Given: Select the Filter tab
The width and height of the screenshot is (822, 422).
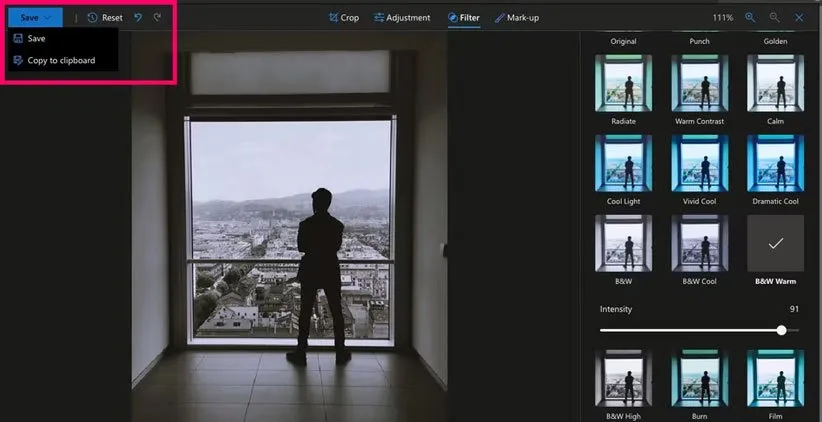Looking at the screenshot, I should tap(463, 17).
